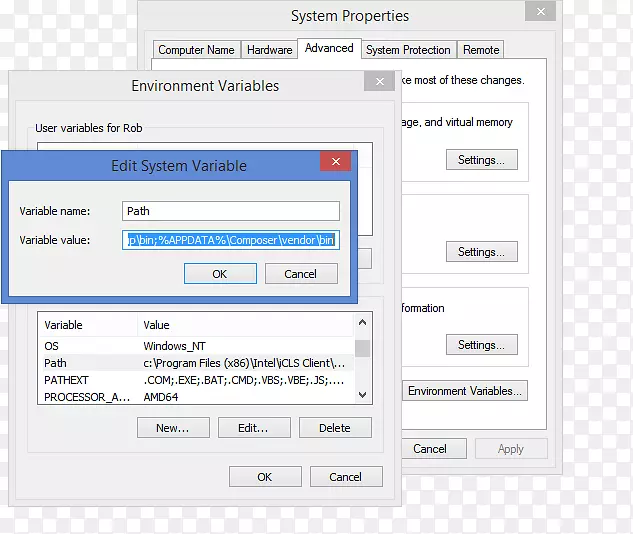Close the System Properties window
Screen dimensions: 633x534
pos(541,12)
